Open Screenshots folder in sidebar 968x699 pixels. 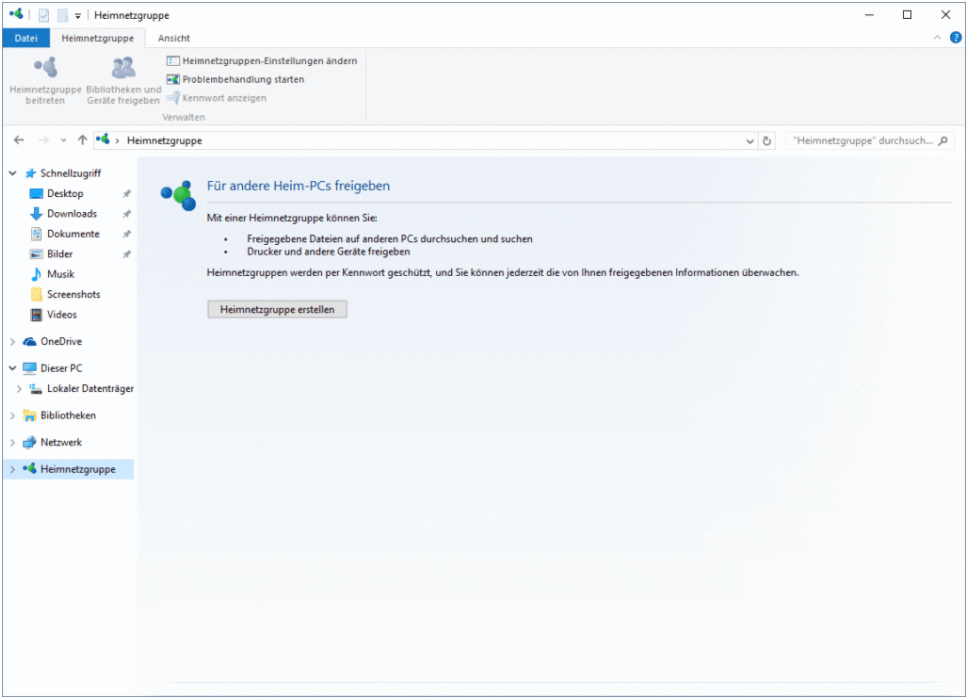(73, 295)
